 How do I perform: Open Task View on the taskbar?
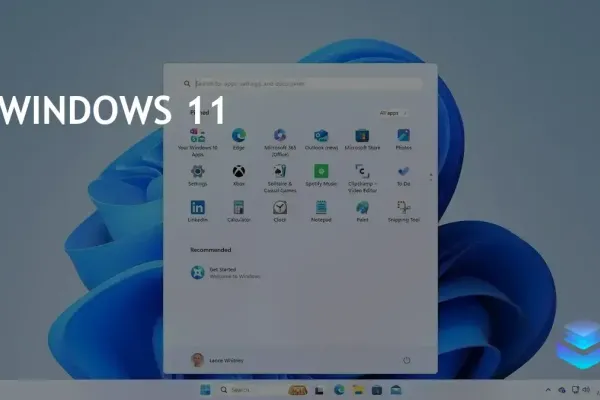[x=319, y=390]
